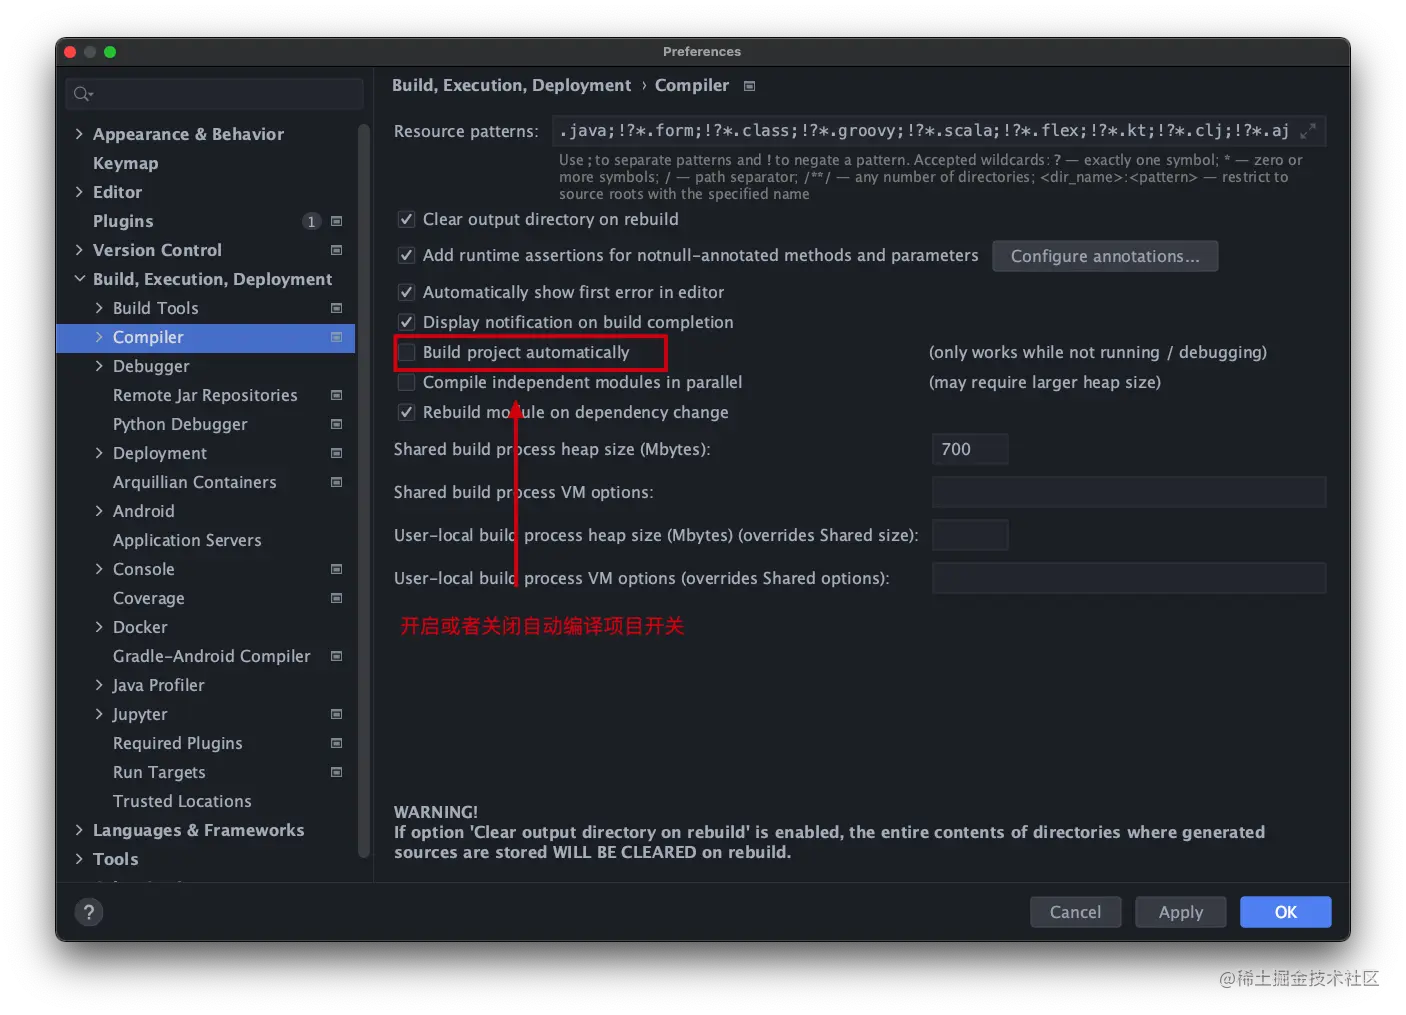Click the project-level icon beside Gradle-Android Compiler
This screenshot has width=1406, height=1015.
tap(336, 656)
